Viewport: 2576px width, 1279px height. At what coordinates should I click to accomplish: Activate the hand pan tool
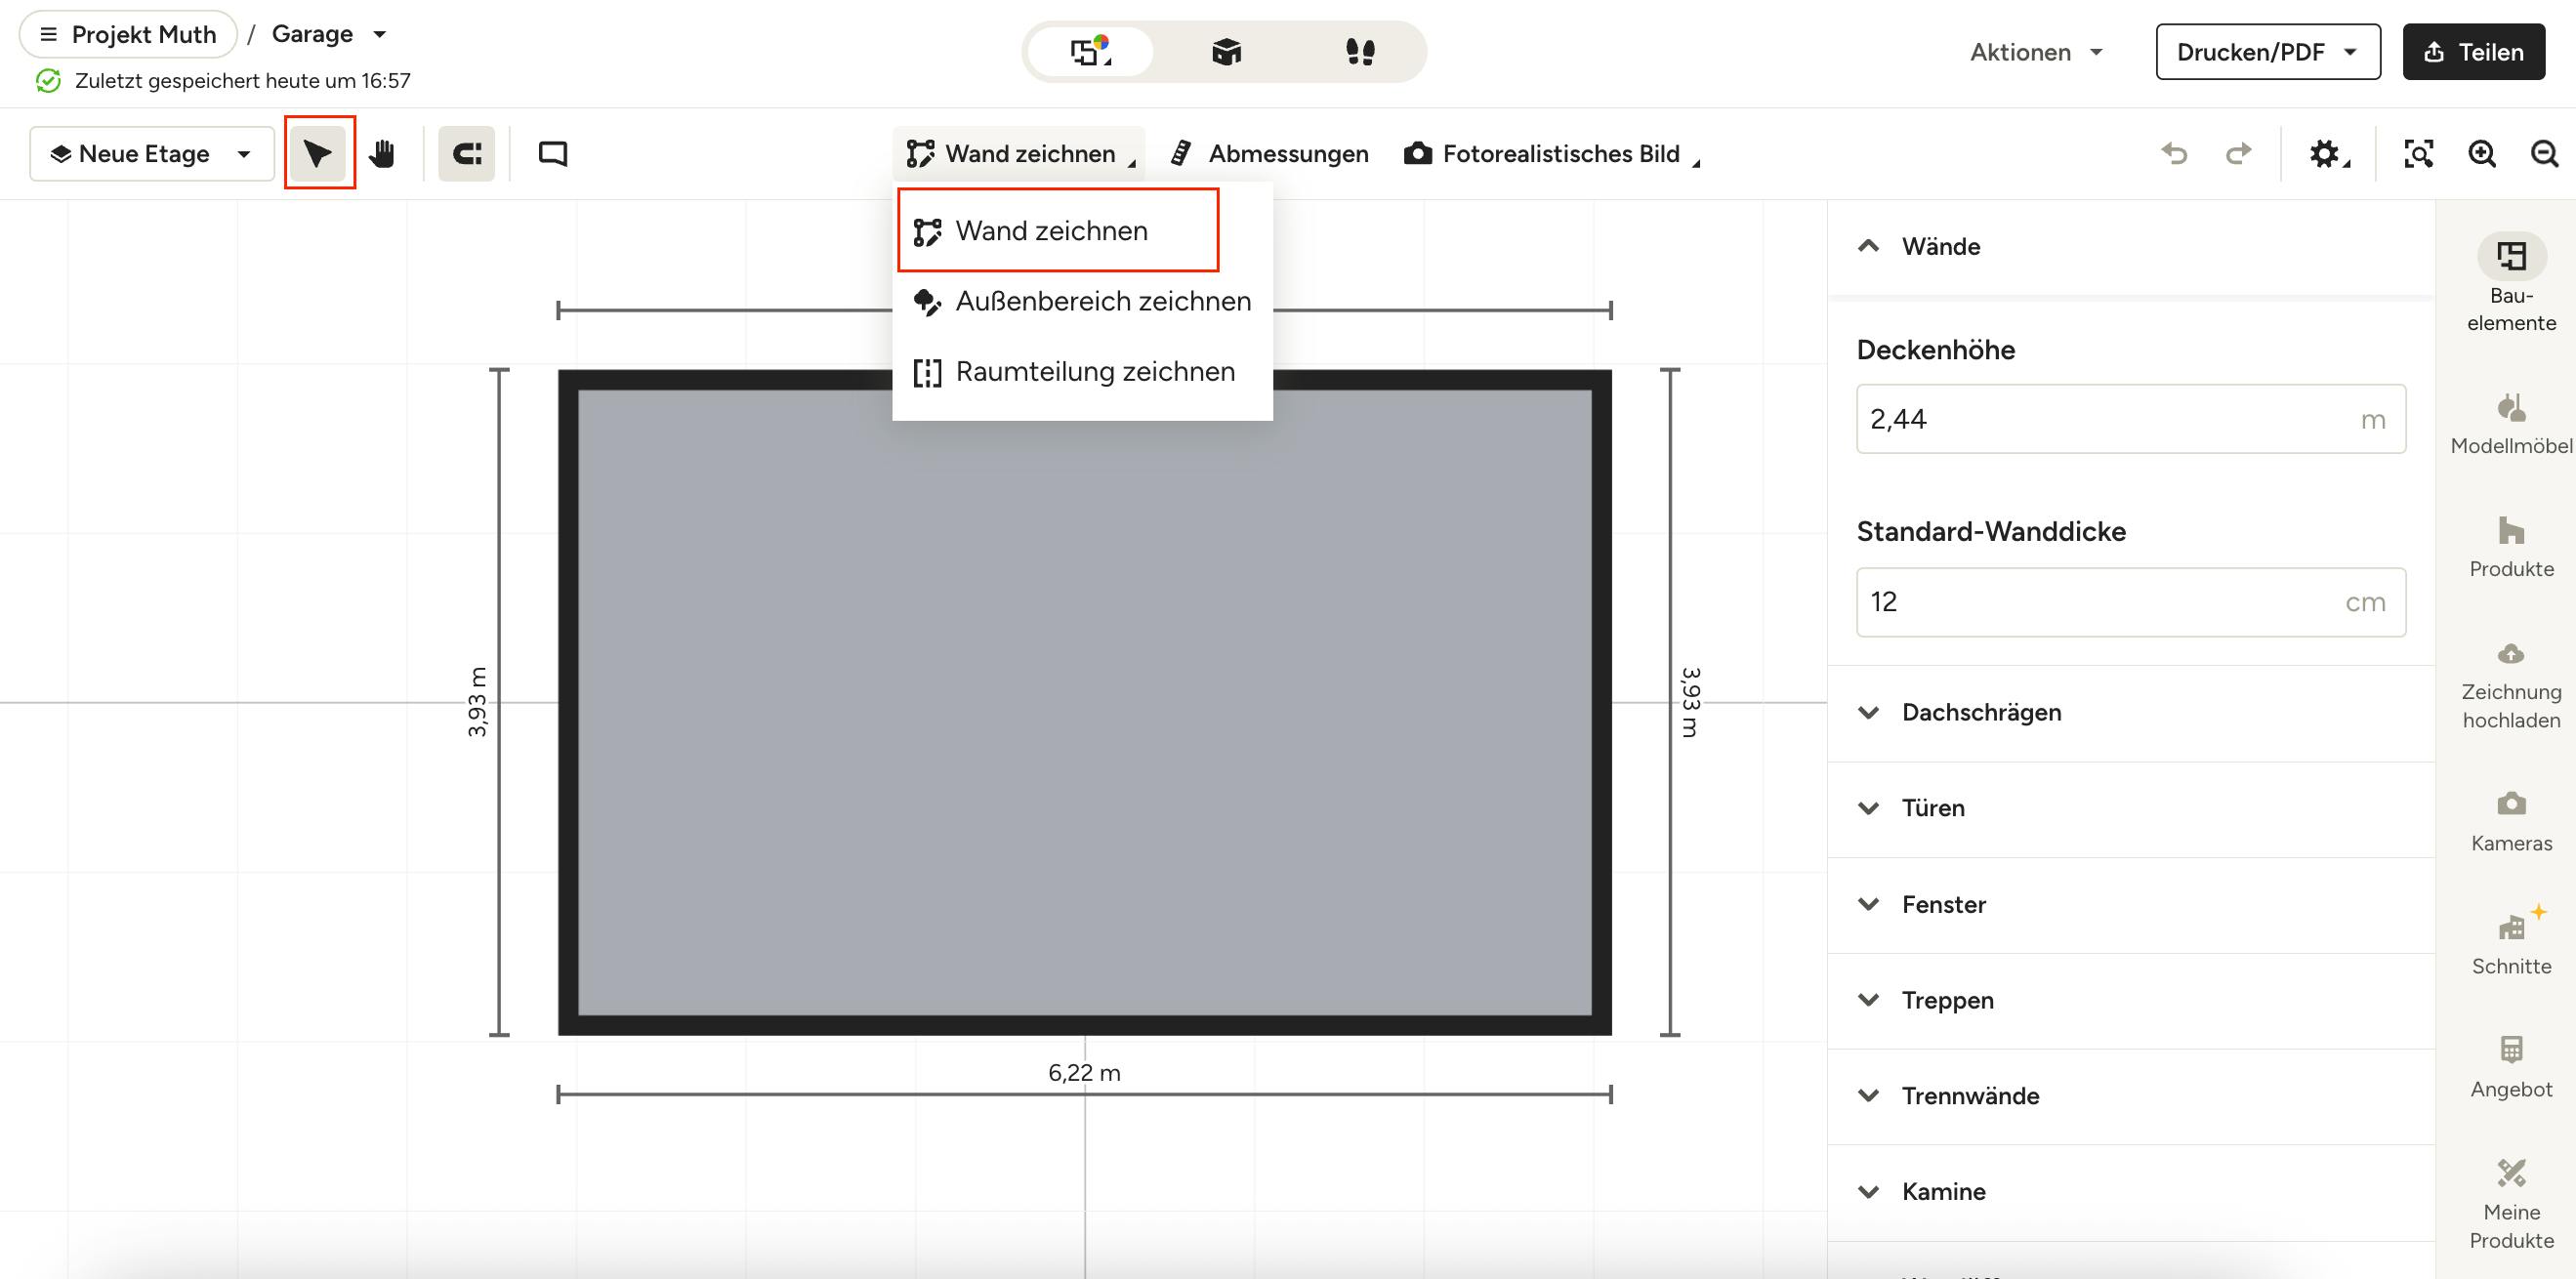pyautogui.click(x=383, y=153)
